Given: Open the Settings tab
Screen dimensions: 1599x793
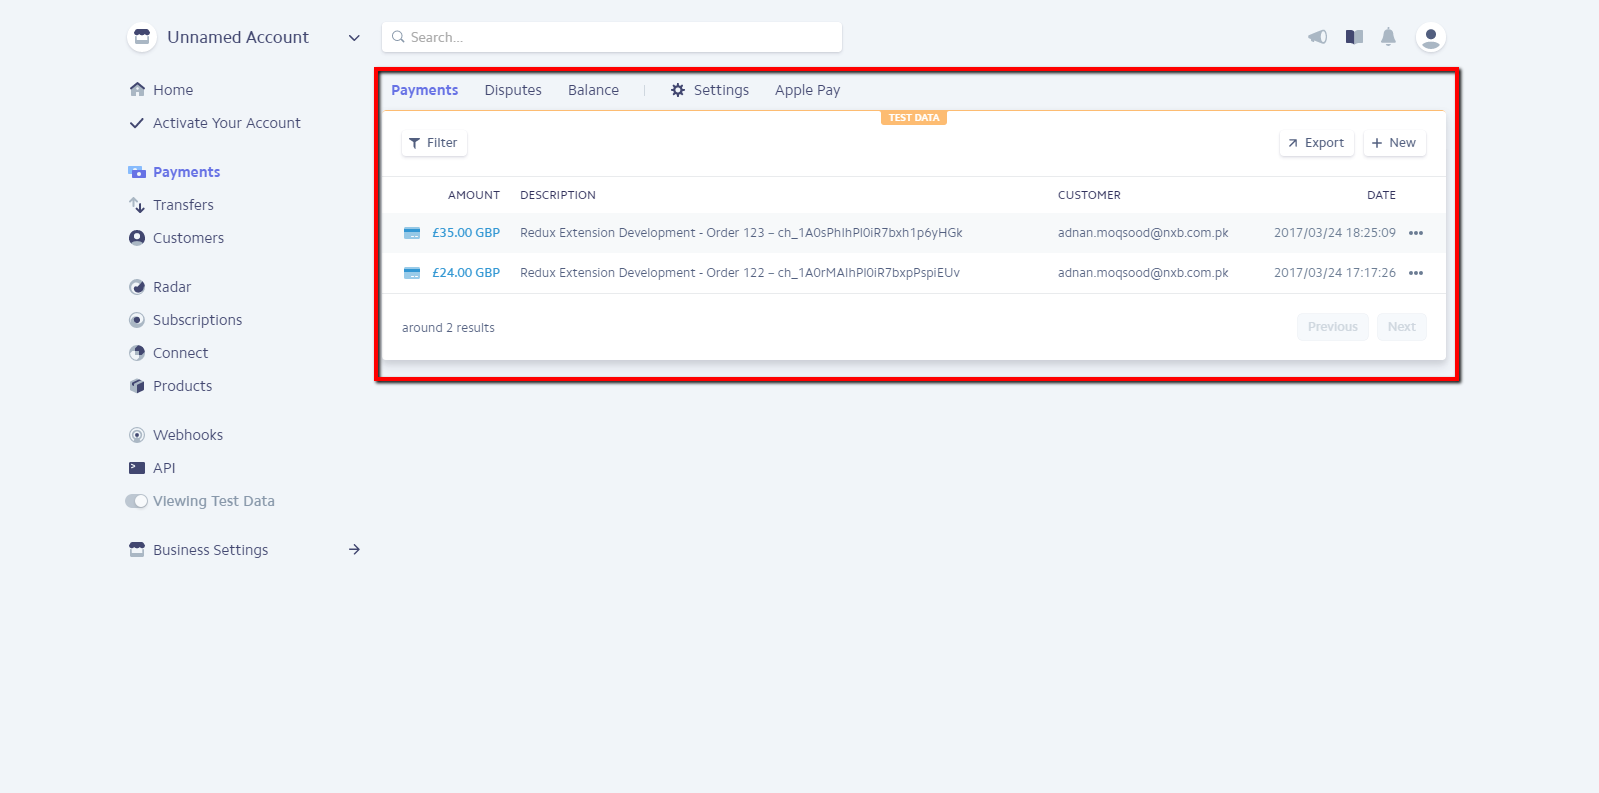Looking at the screenshot, I should 721,90.
